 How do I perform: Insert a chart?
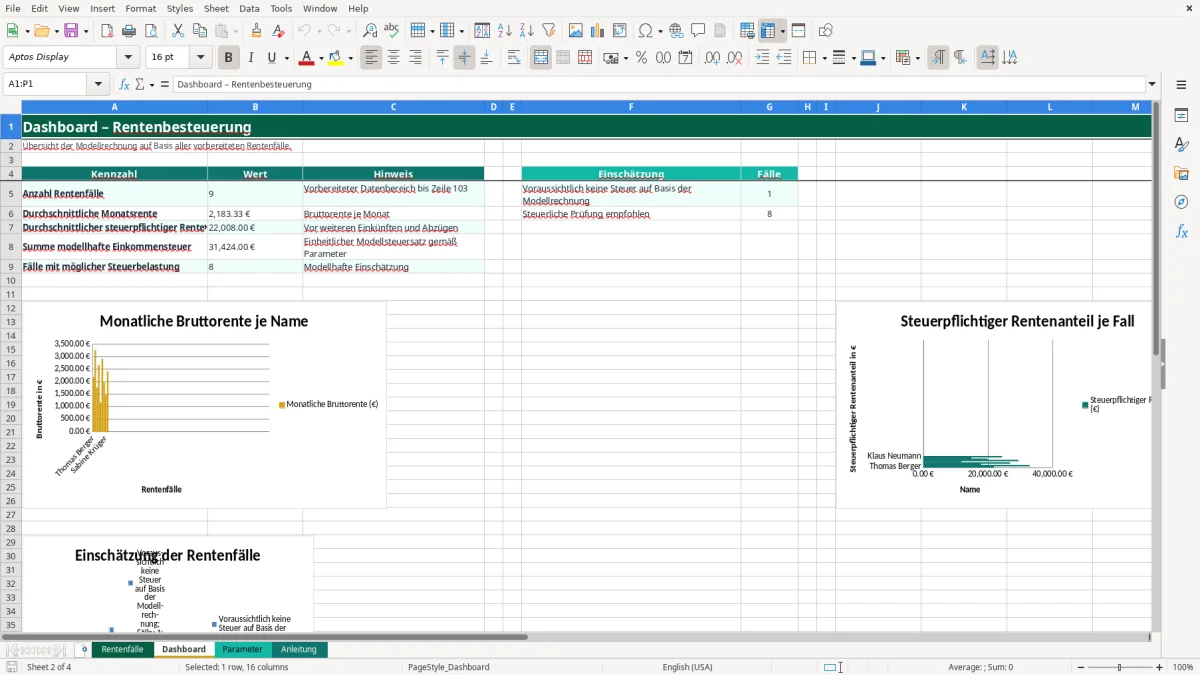(598, 31)
